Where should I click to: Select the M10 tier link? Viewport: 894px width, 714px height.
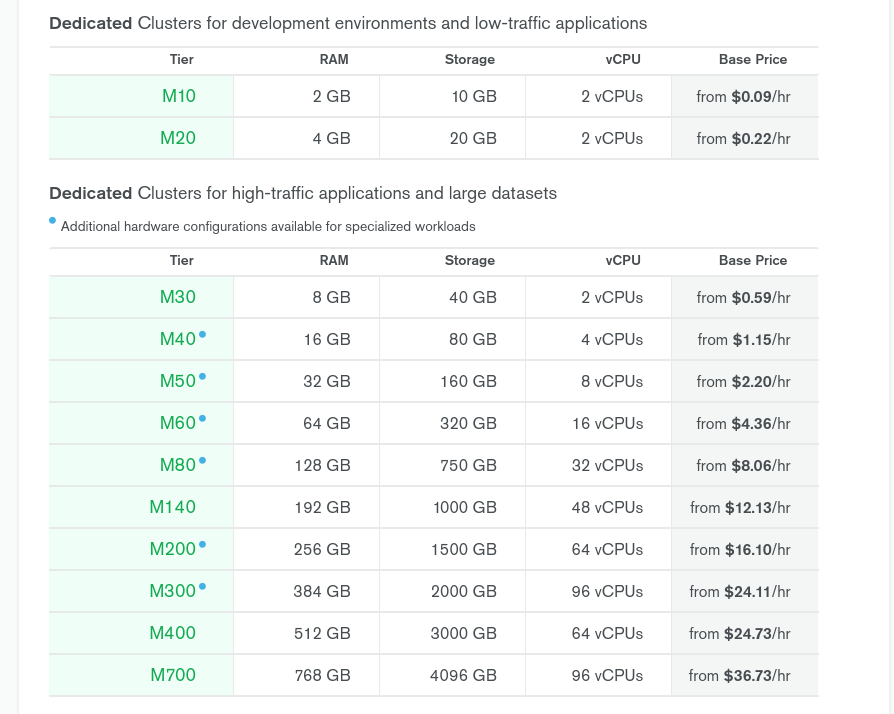point(178,97)
